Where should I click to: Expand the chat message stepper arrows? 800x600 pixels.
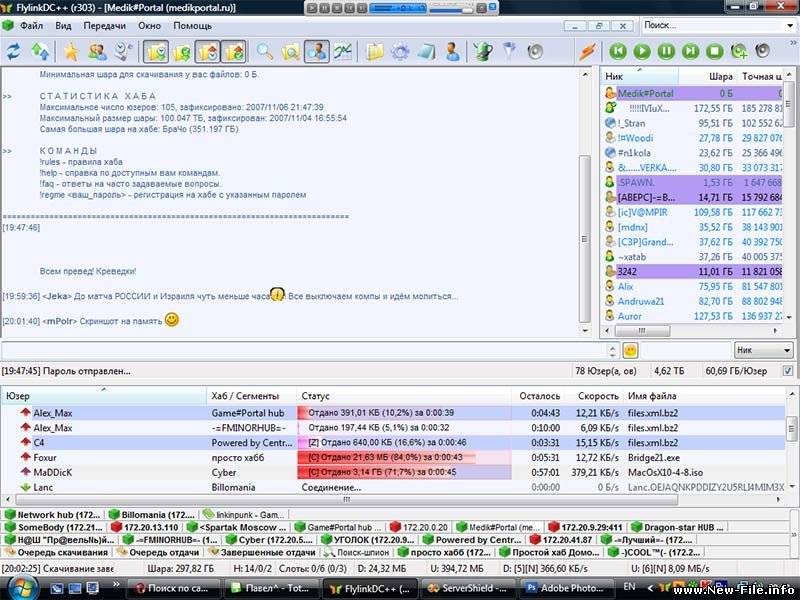pyautogui.click(x=612, y=351)
